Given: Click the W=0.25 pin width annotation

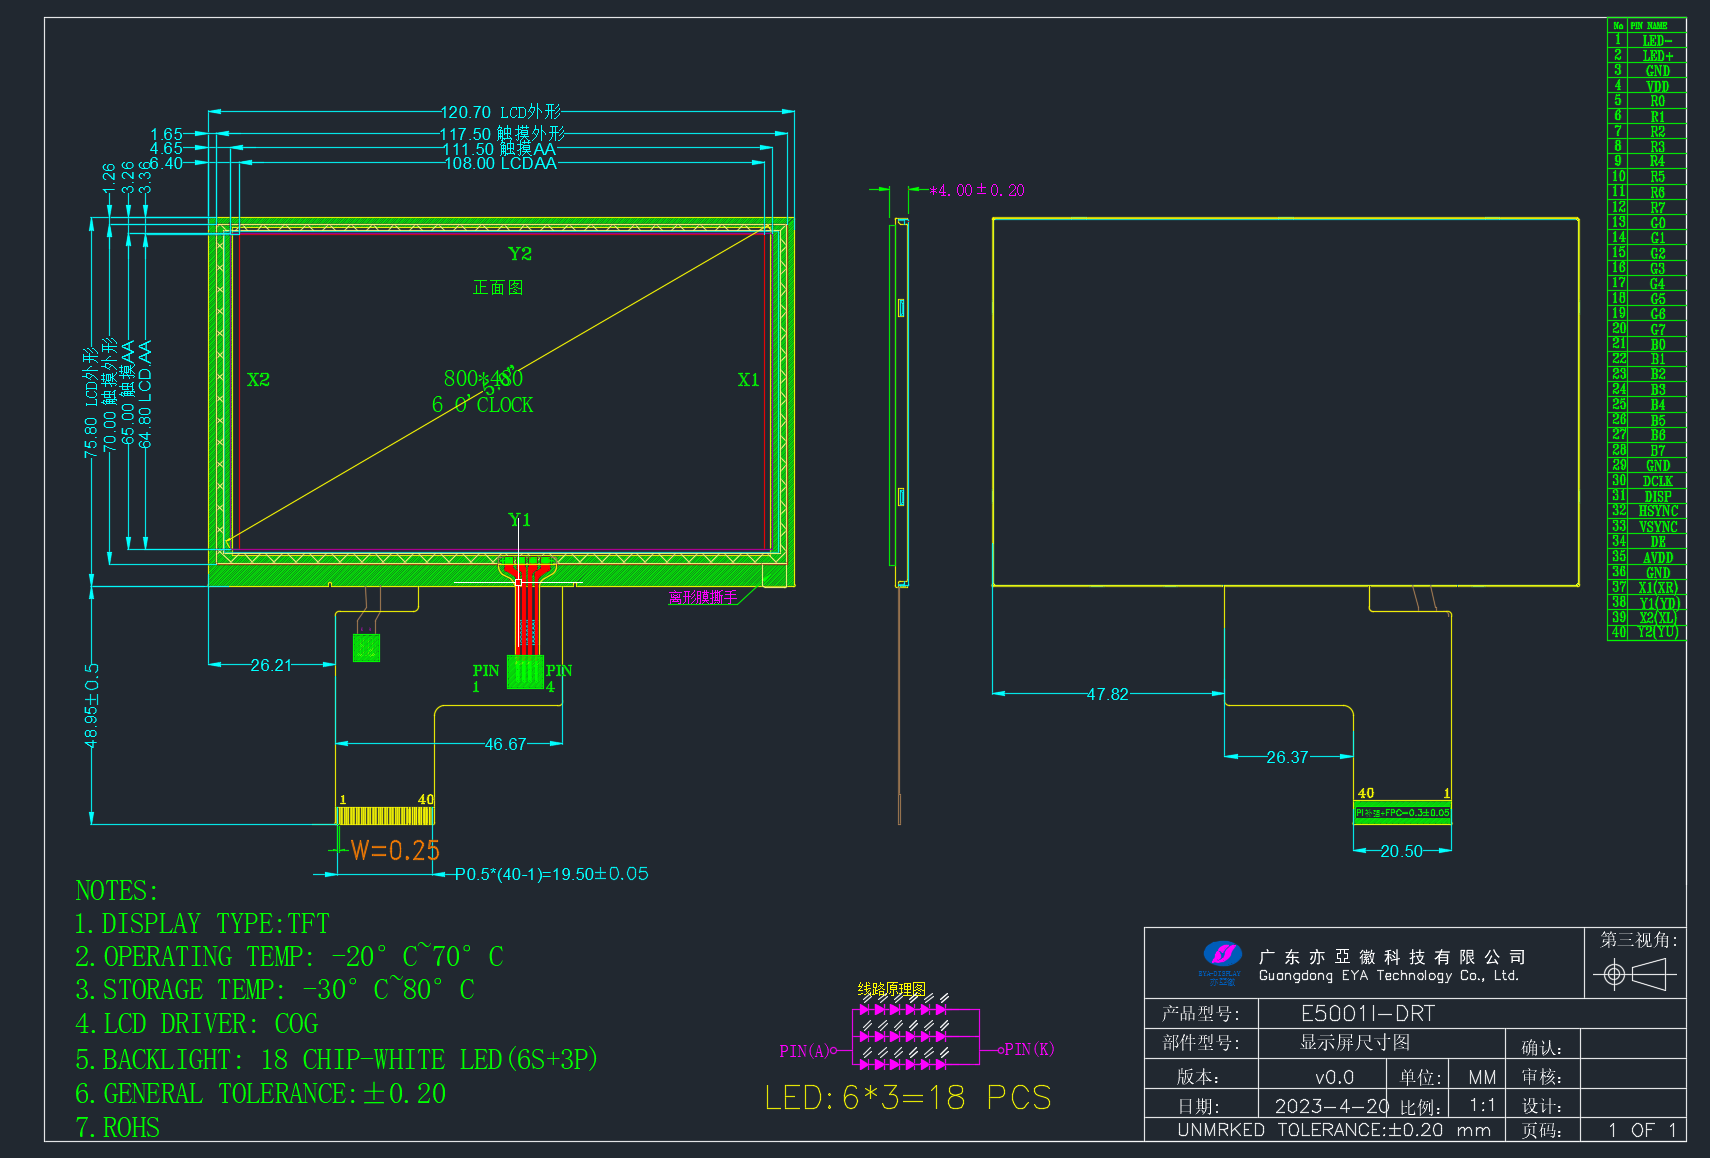Looking at the screenshot, I should (x=395, y=851).
